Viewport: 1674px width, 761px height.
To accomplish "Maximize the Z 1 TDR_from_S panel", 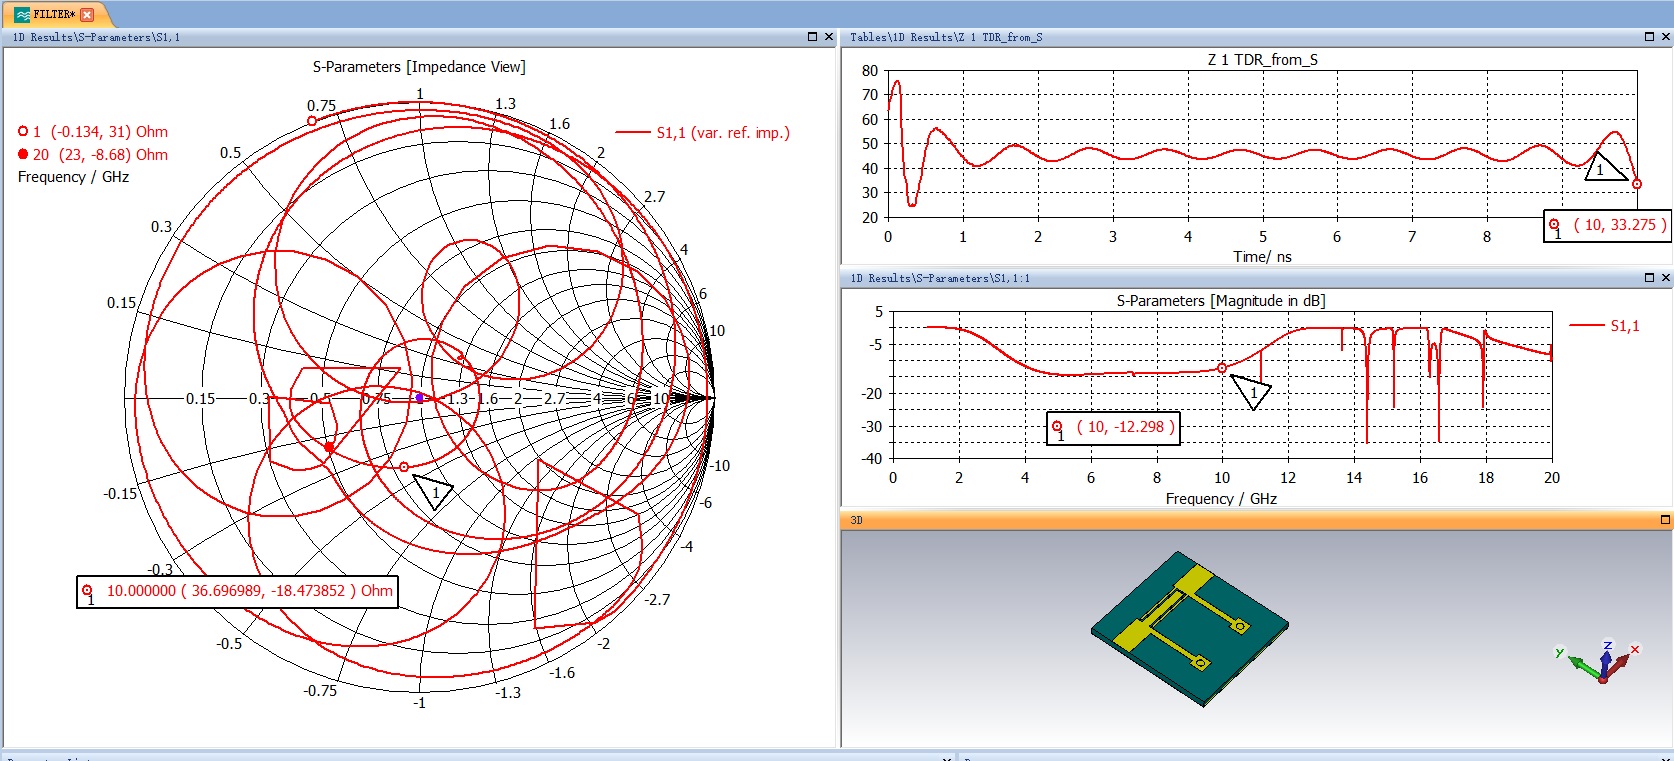I will [1649, 37].
